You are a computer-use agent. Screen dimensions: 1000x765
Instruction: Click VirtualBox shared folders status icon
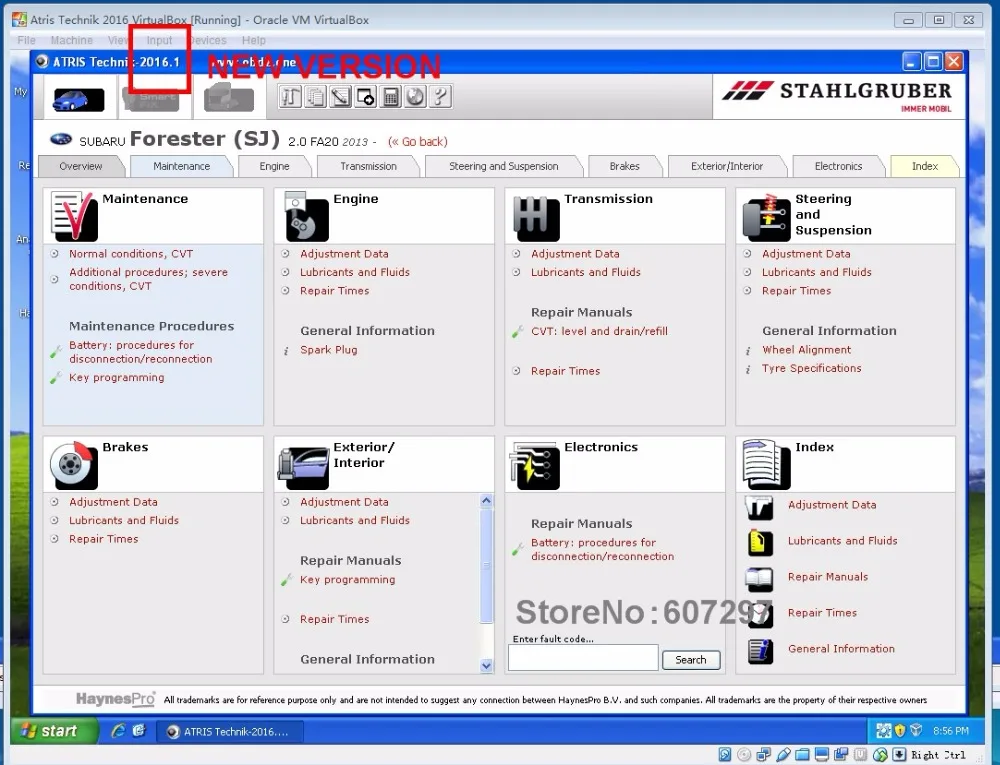(802, 755)
